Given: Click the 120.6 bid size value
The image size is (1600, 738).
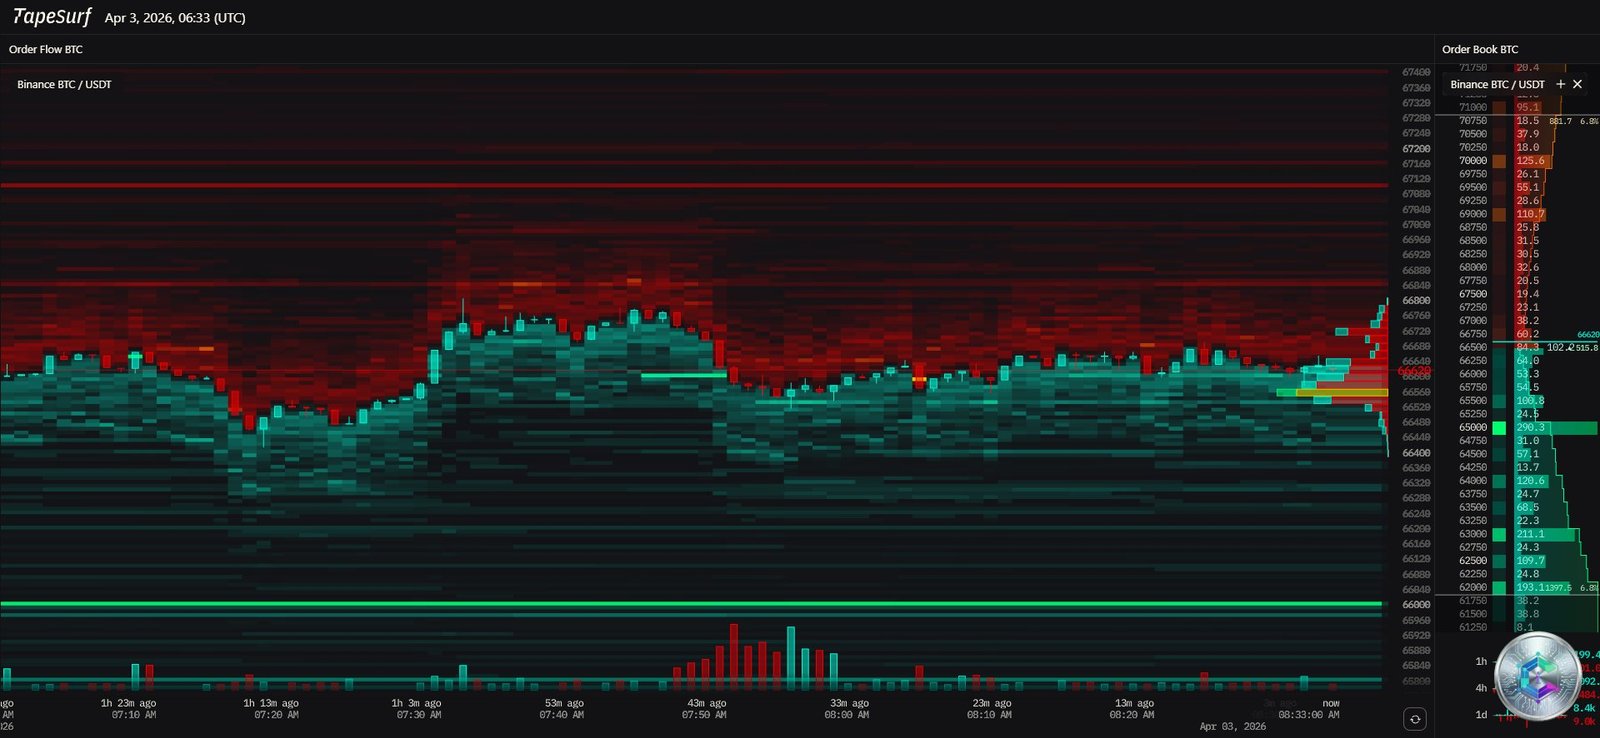Looking at the screenshot, I should click(x=1530, y=480).
